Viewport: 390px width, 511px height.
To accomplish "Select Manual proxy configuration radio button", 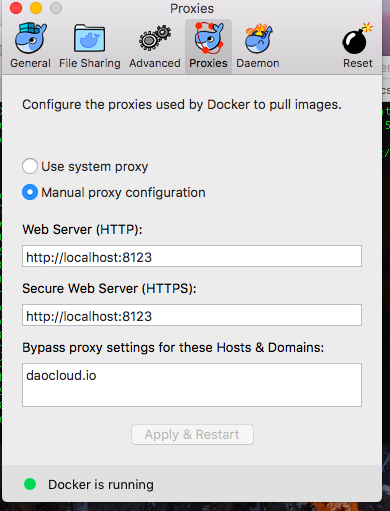I will (30, 192).
